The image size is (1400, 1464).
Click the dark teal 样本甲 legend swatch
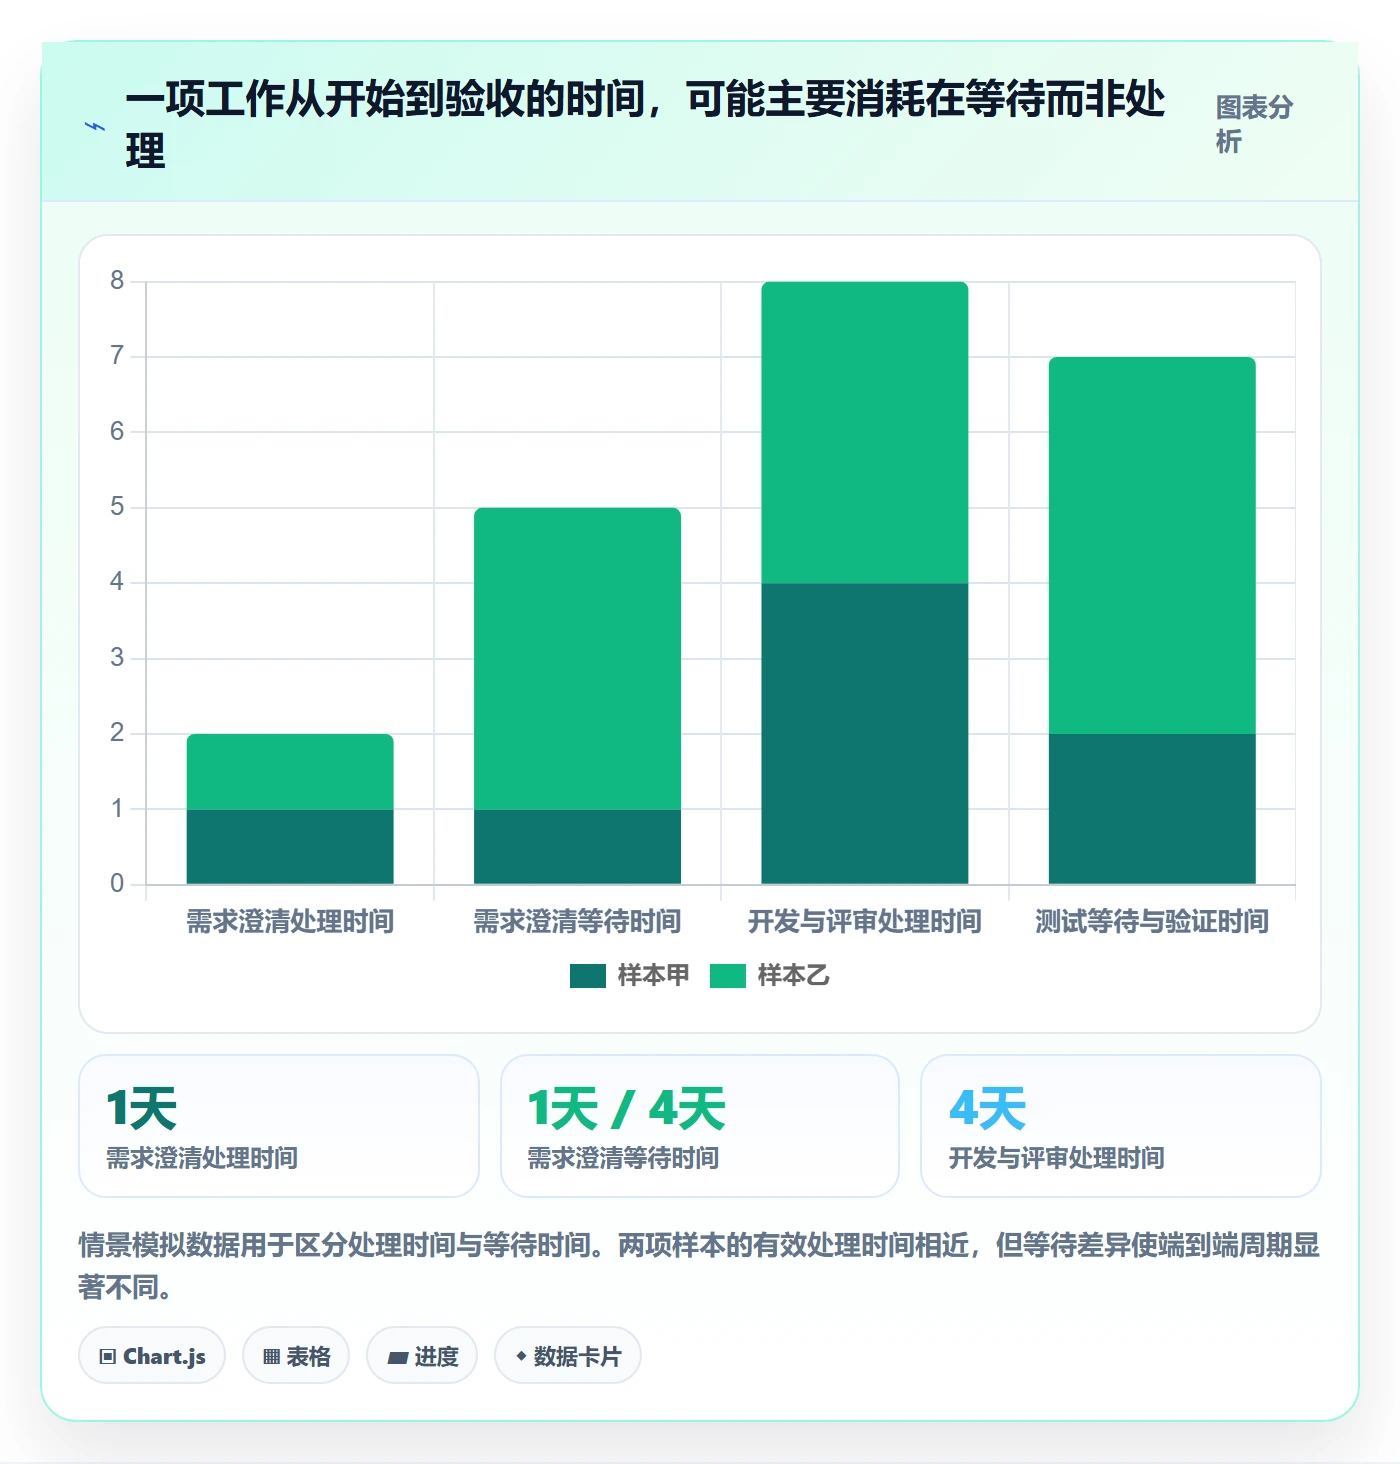(x=588, y=976)
